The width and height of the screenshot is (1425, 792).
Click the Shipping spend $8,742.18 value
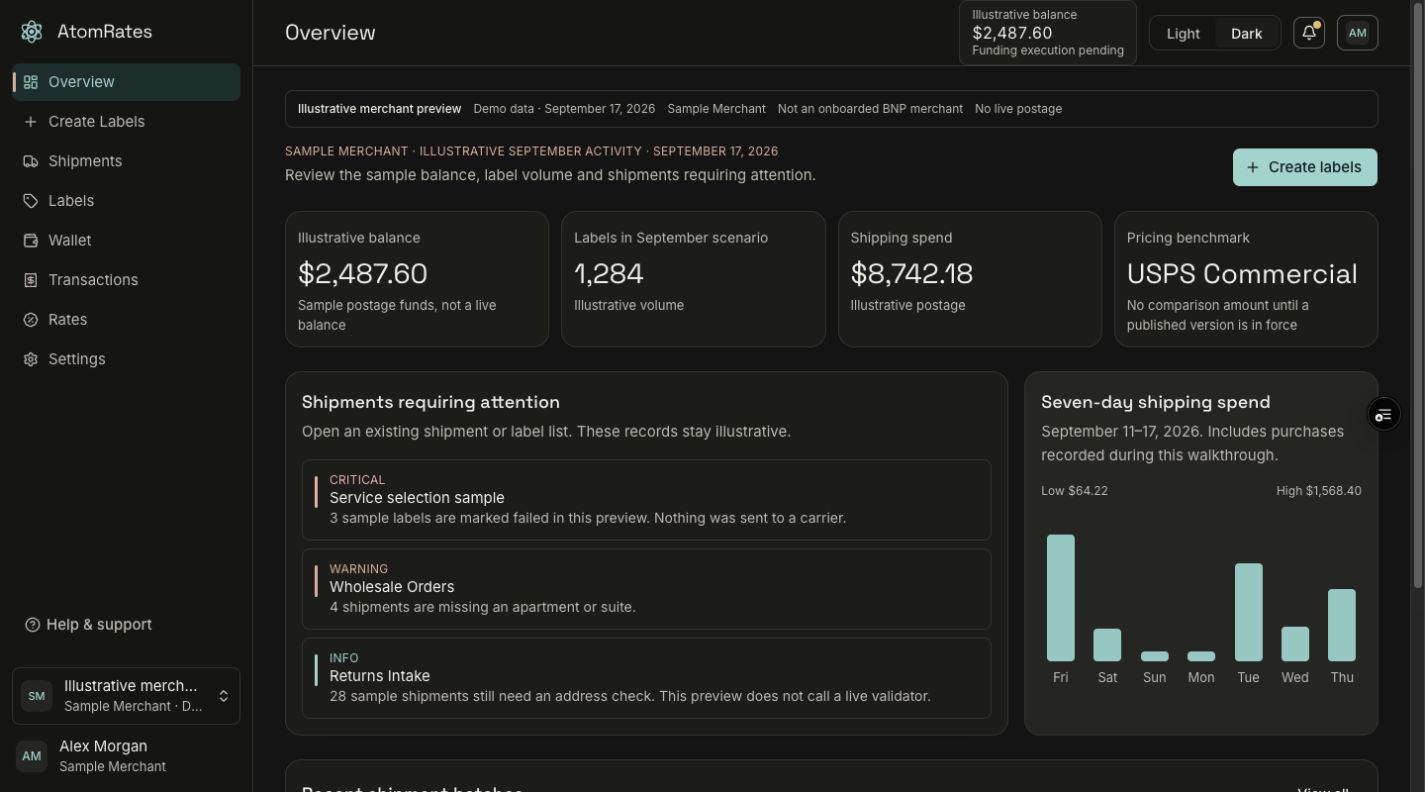coord(911,273)
